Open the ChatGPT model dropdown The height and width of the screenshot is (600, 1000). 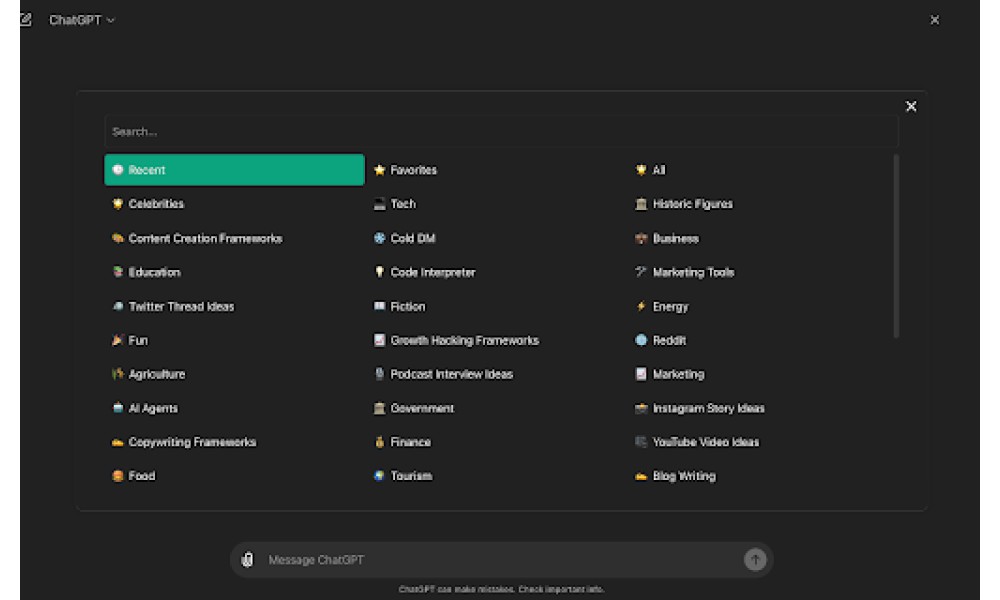(x=82, y=20)
